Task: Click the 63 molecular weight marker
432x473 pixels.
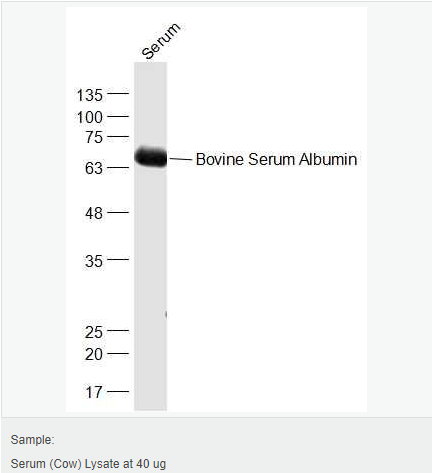Action: tap(94, 168)
